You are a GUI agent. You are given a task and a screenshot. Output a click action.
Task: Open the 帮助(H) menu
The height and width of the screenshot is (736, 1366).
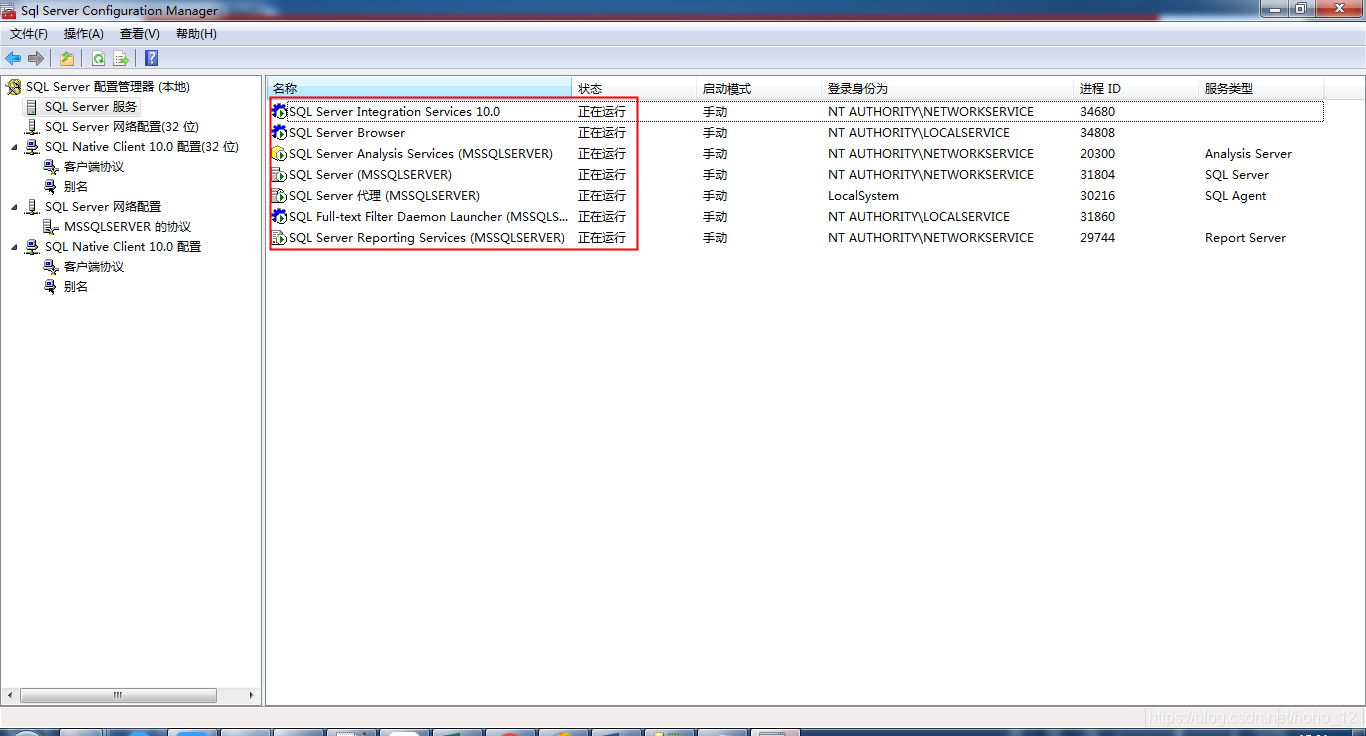[196, 34]
